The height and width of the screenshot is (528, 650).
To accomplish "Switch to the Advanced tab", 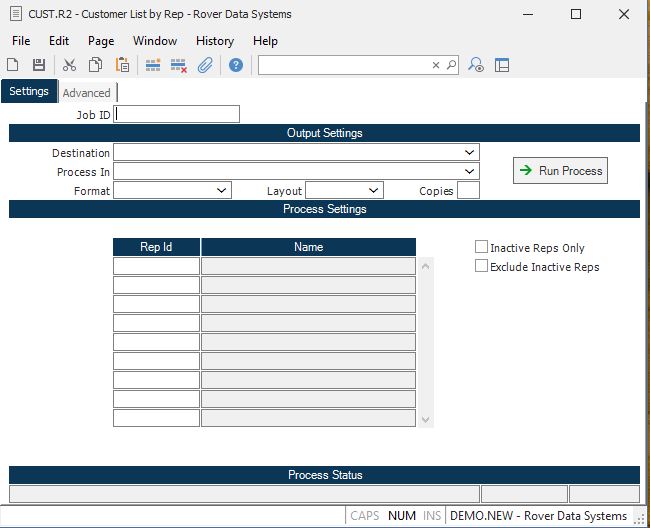I will [87, 93].
